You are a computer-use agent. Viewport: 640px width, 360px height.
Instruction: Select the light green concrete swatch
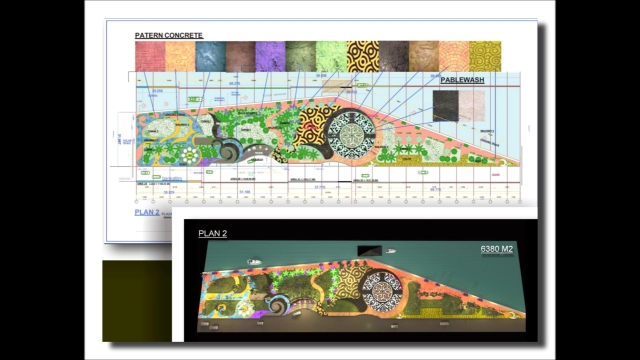click(x=331, y=56)
